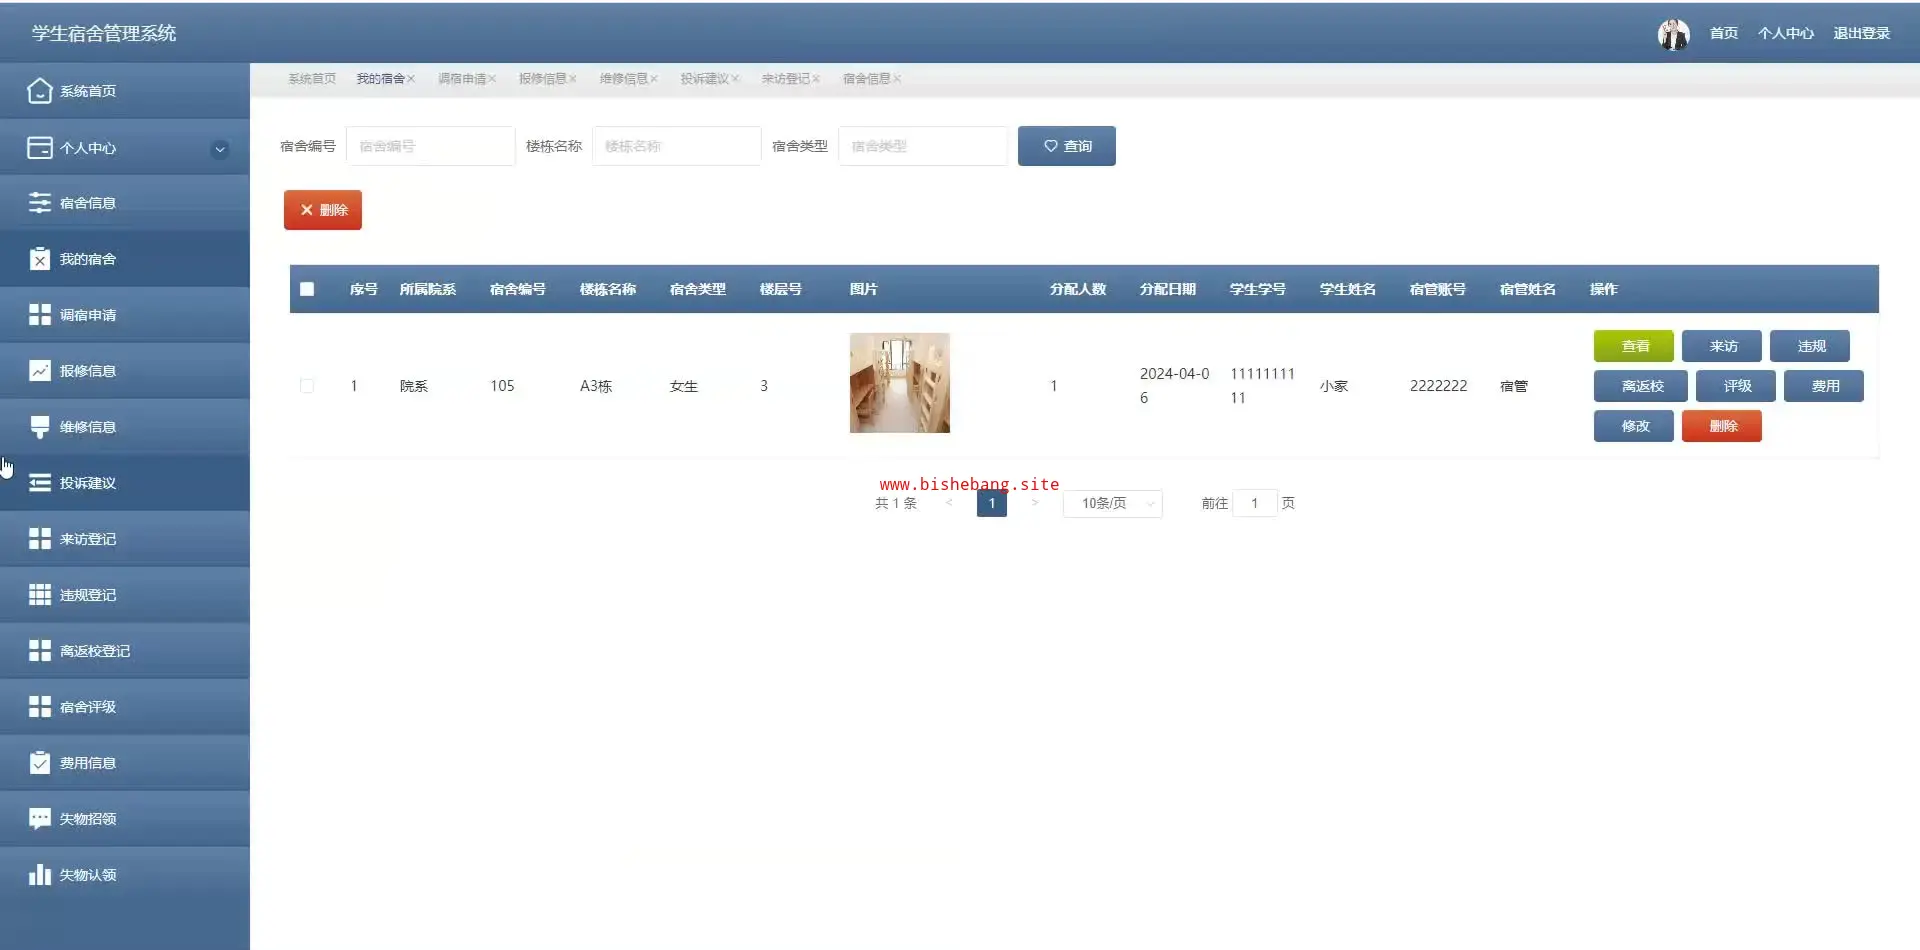The image size is (1920, 950).
Task: Click the 系统首页 house icon in sidebar
Action: point(39,91)
